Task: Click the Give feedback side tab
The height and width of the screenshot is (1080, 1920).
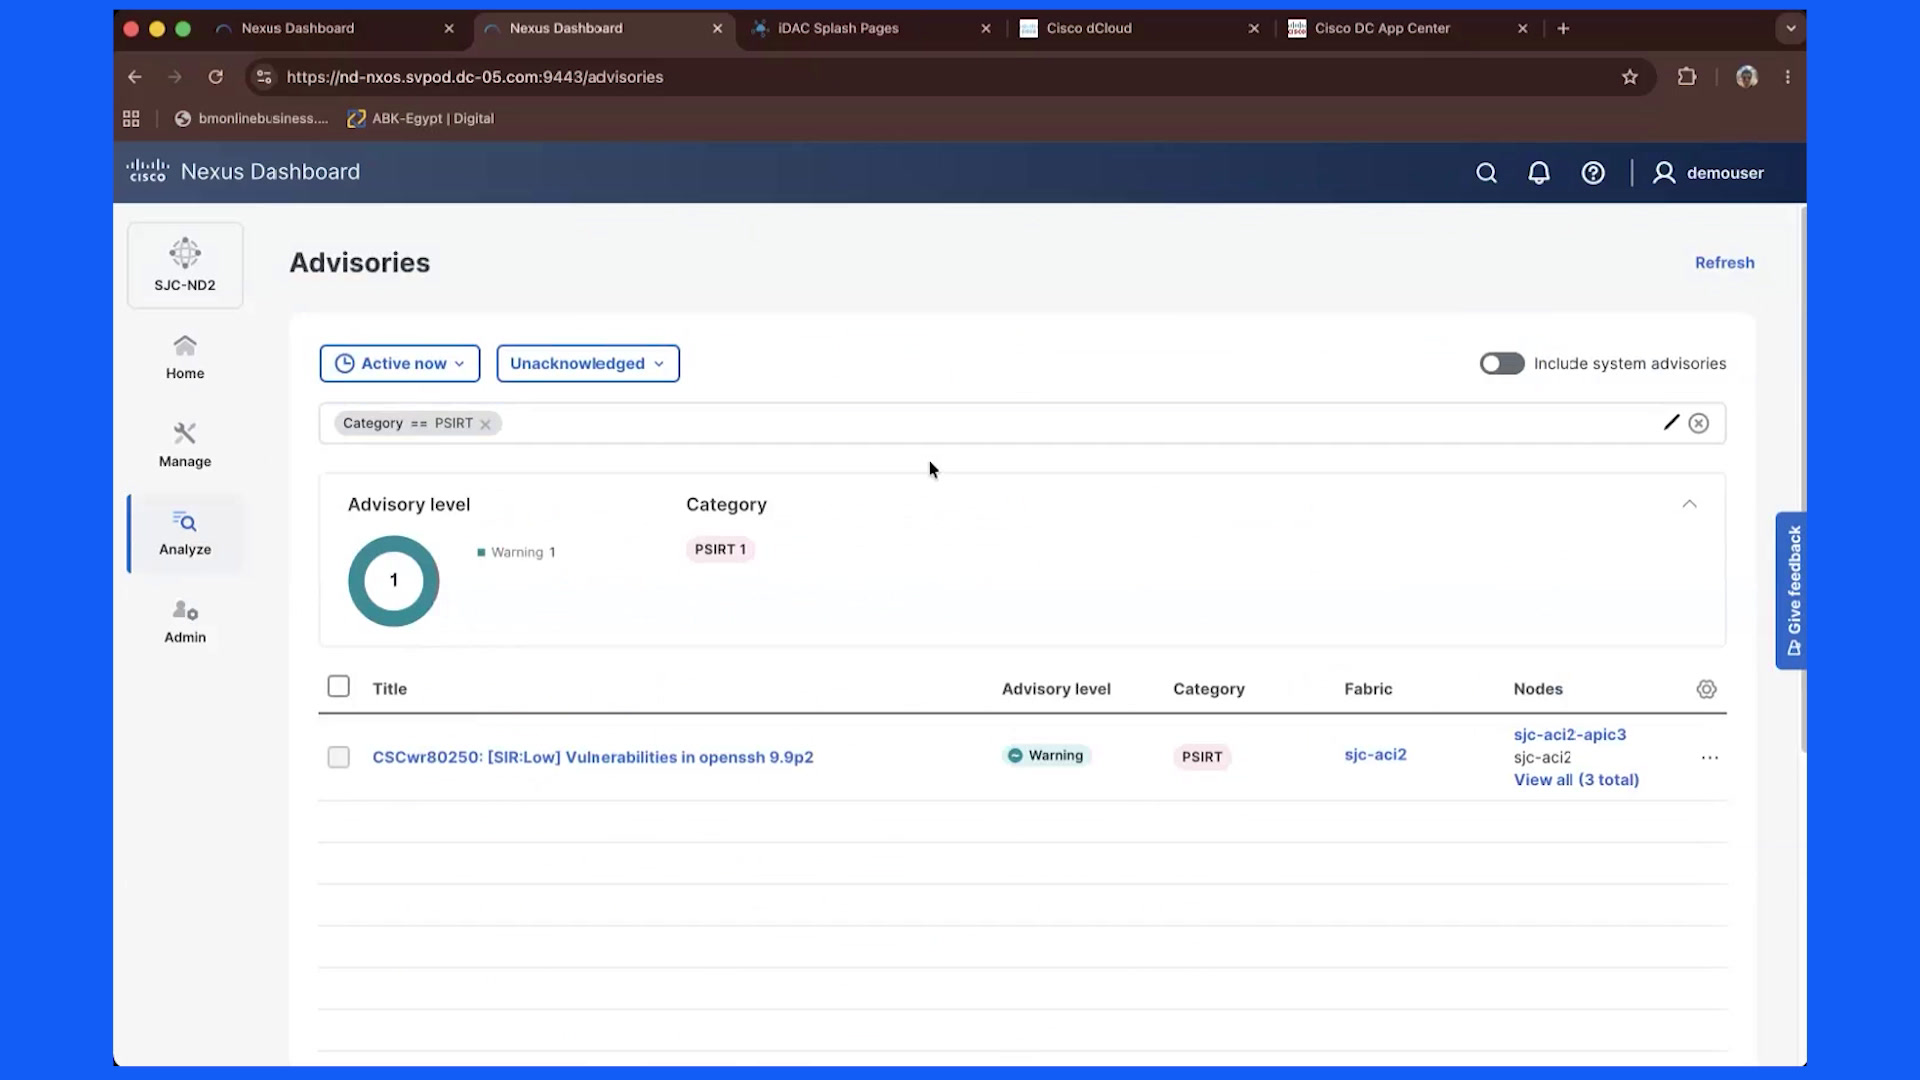Action: click(x=1792, y=590)
